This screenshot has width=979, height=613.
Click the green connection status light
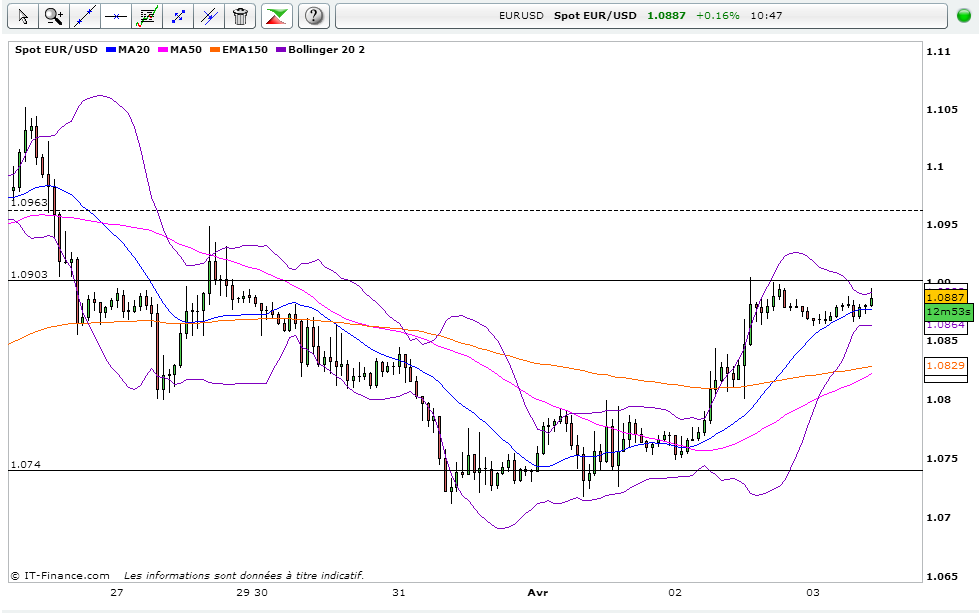tap(963, 16)
